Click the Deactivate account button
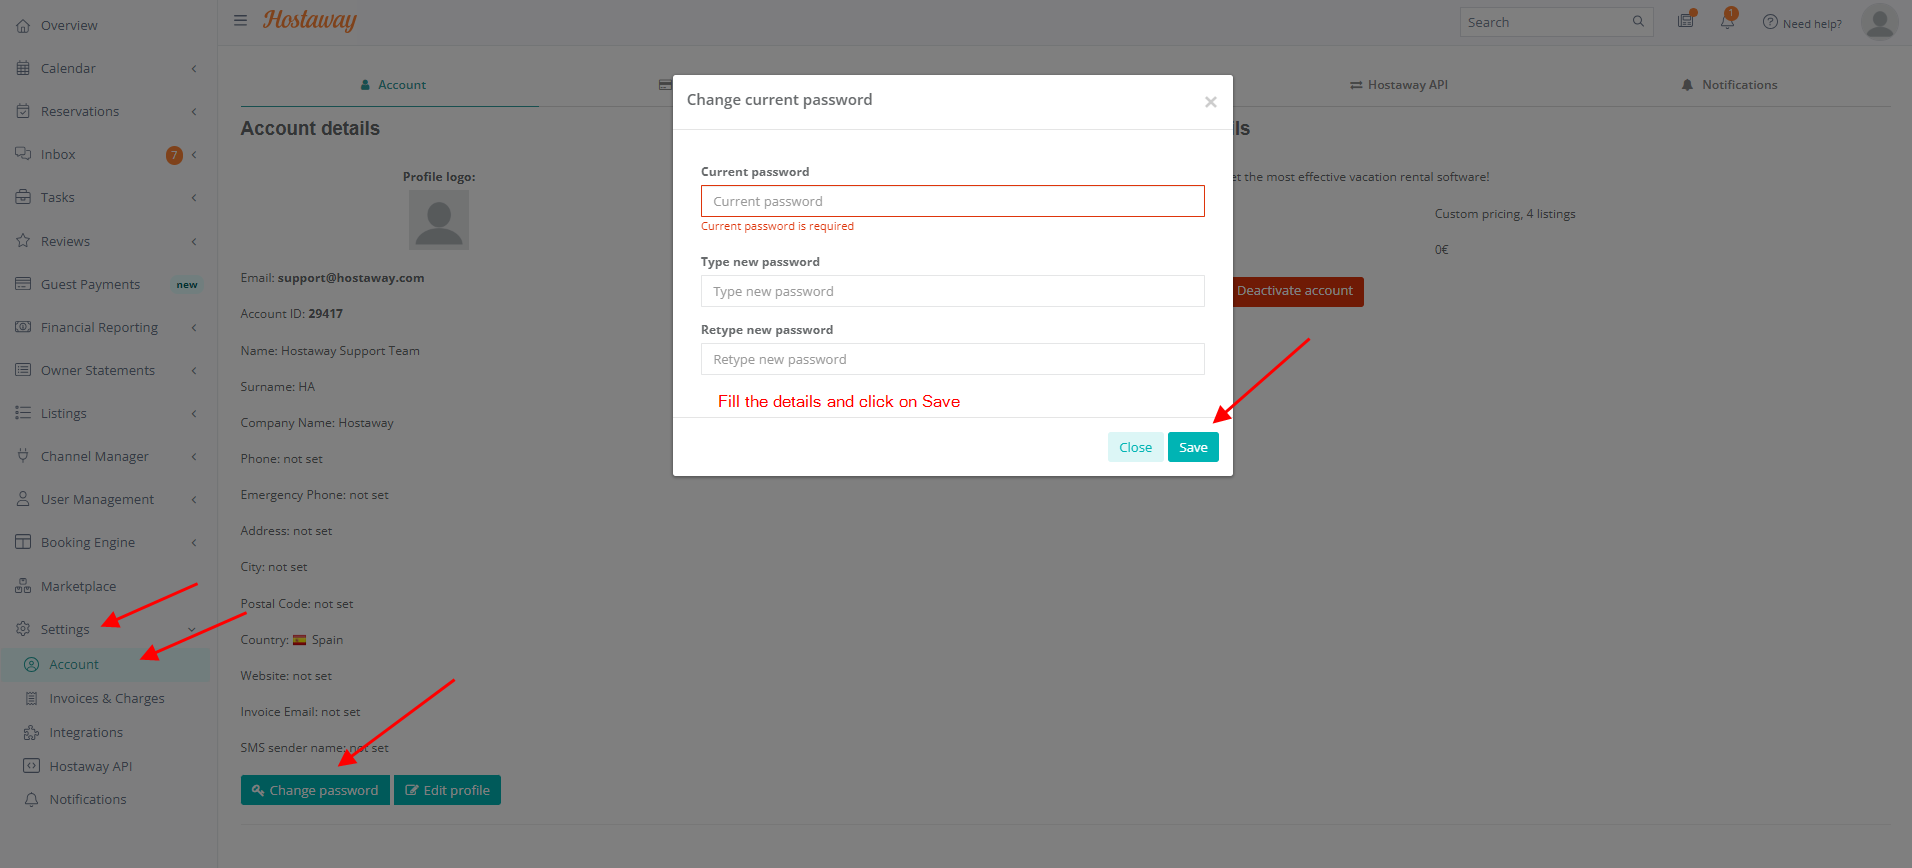This screenshot has height=868, width=1912. click(x=1297, y=291)
